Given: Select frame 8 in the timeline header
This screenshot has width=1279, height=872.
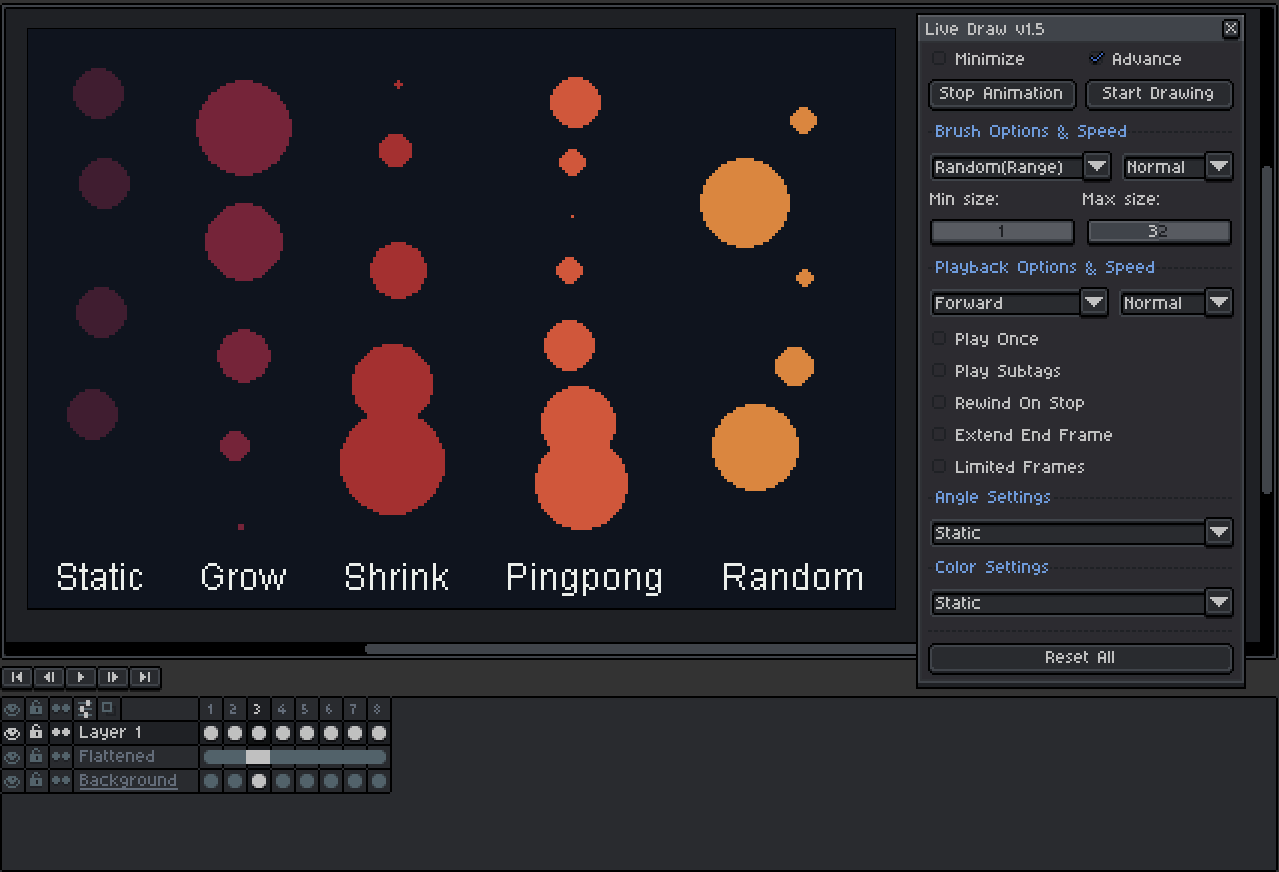Looking at the screenshot, I should (379, 709).
